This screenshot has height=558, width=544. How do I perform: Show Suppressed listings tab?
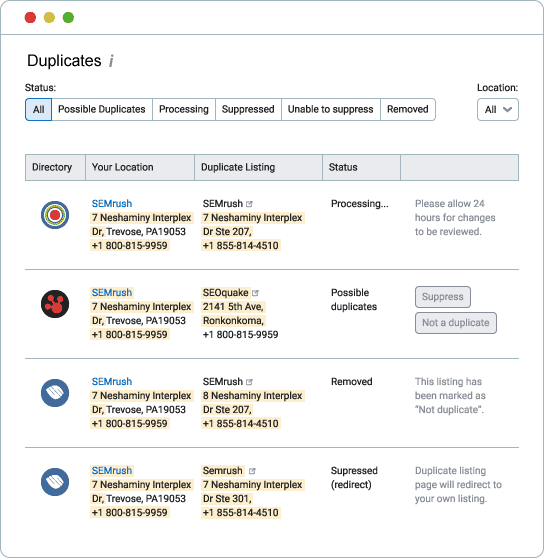tap(248, 110)
